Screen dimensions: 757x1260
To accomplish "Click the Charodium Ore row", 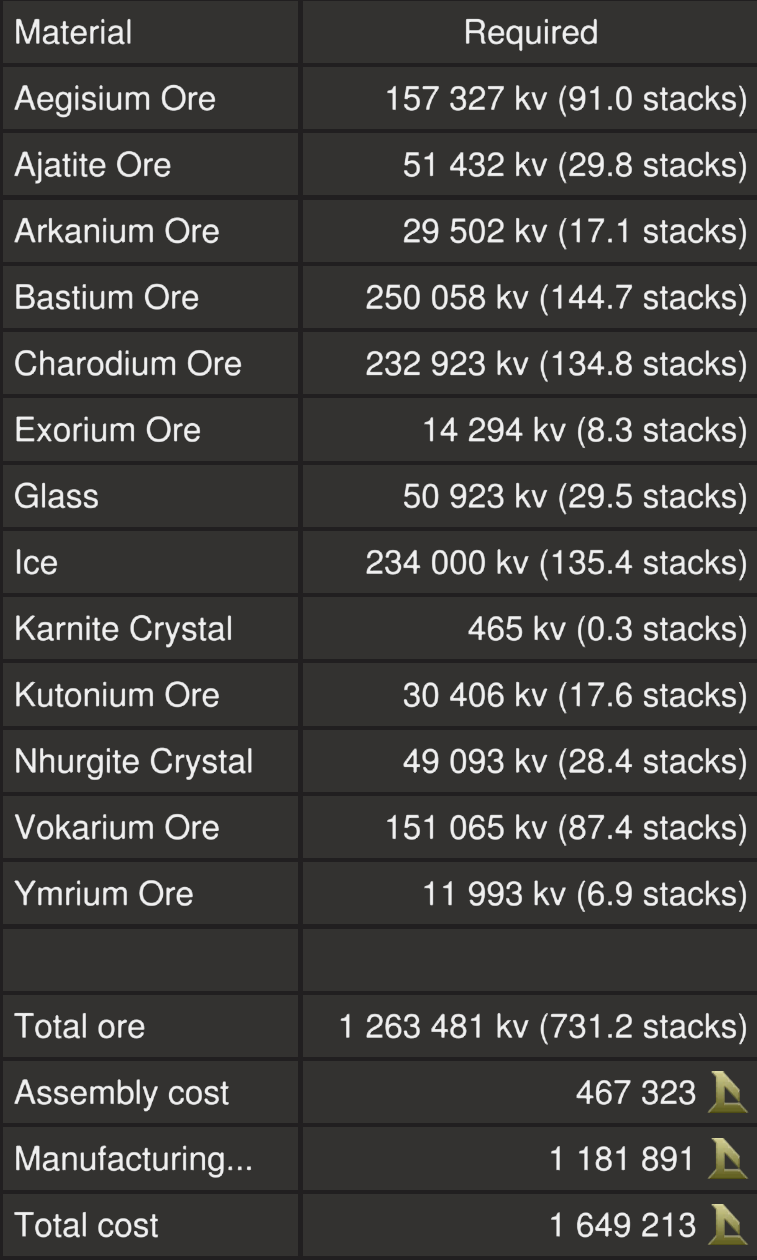I will coord(128,363).
